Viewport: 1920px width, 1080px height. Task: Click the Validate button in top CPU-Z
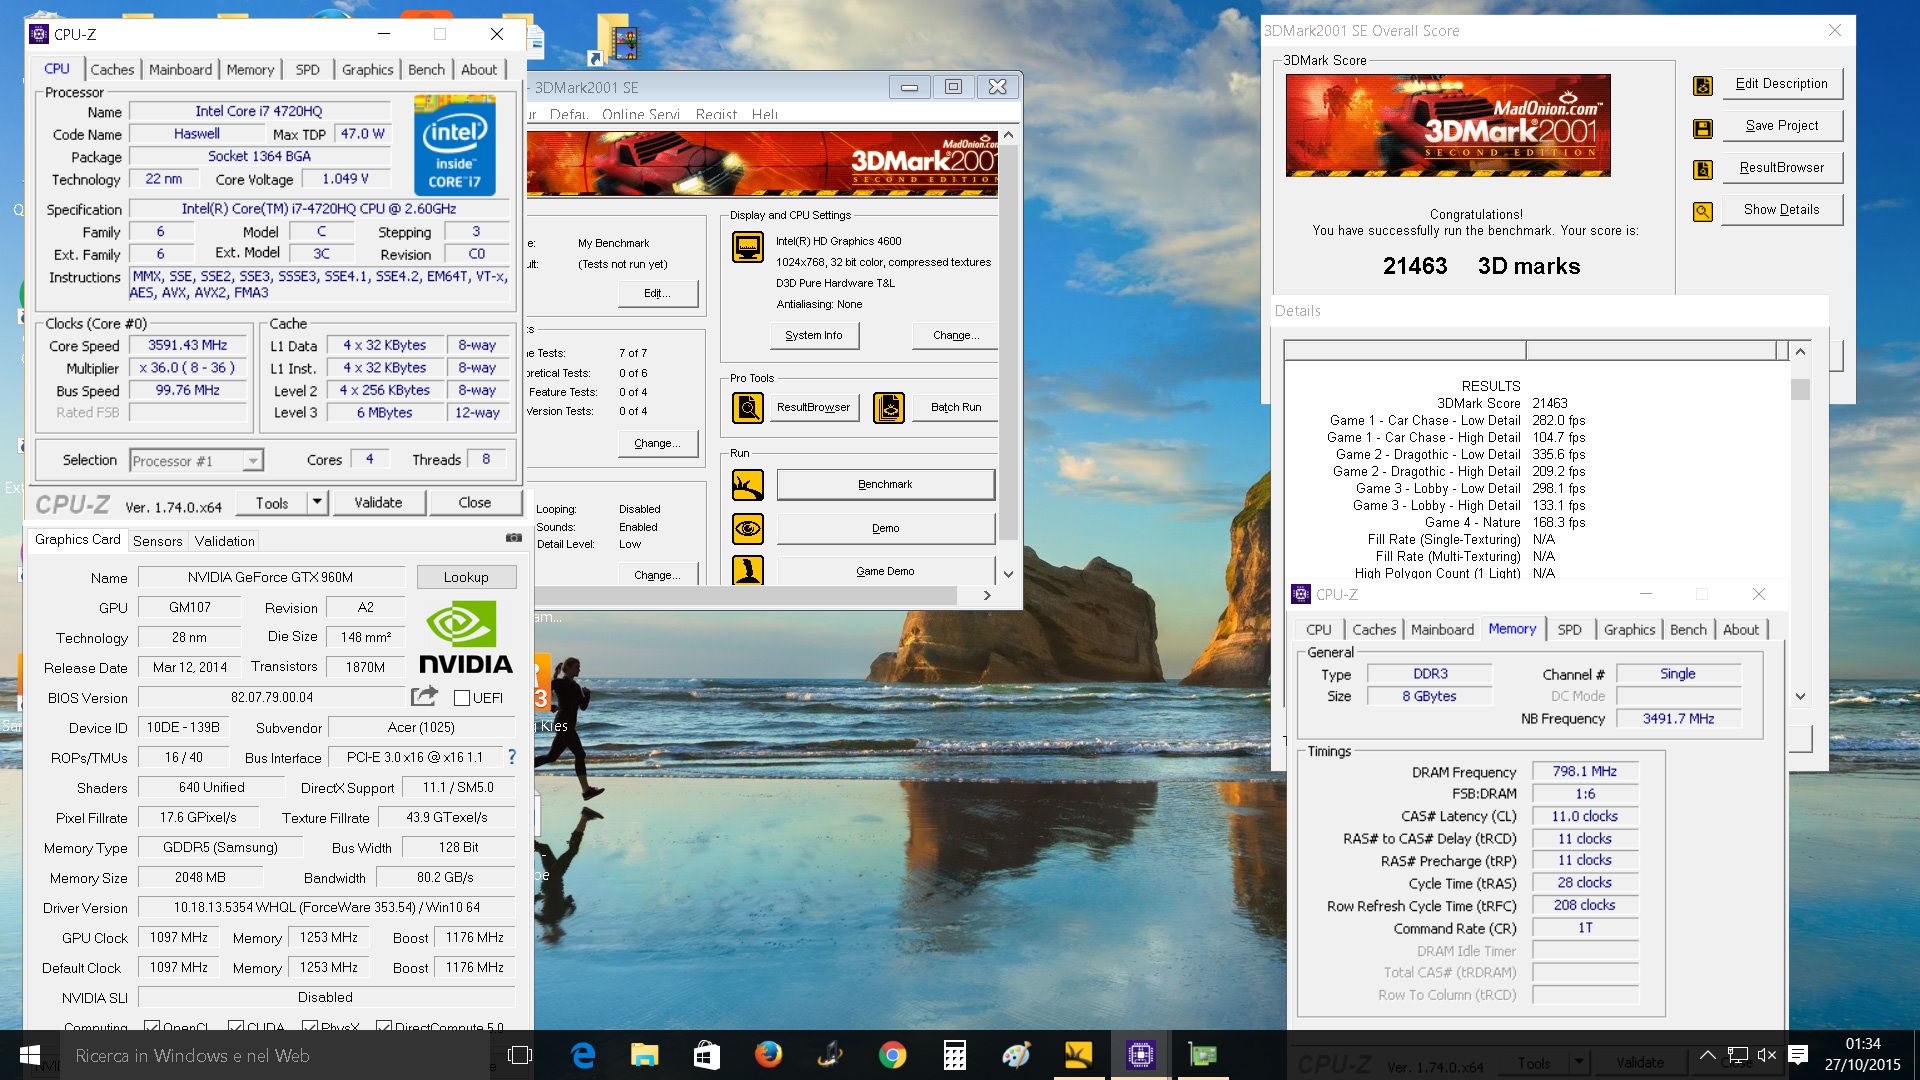tap(378, 502)
